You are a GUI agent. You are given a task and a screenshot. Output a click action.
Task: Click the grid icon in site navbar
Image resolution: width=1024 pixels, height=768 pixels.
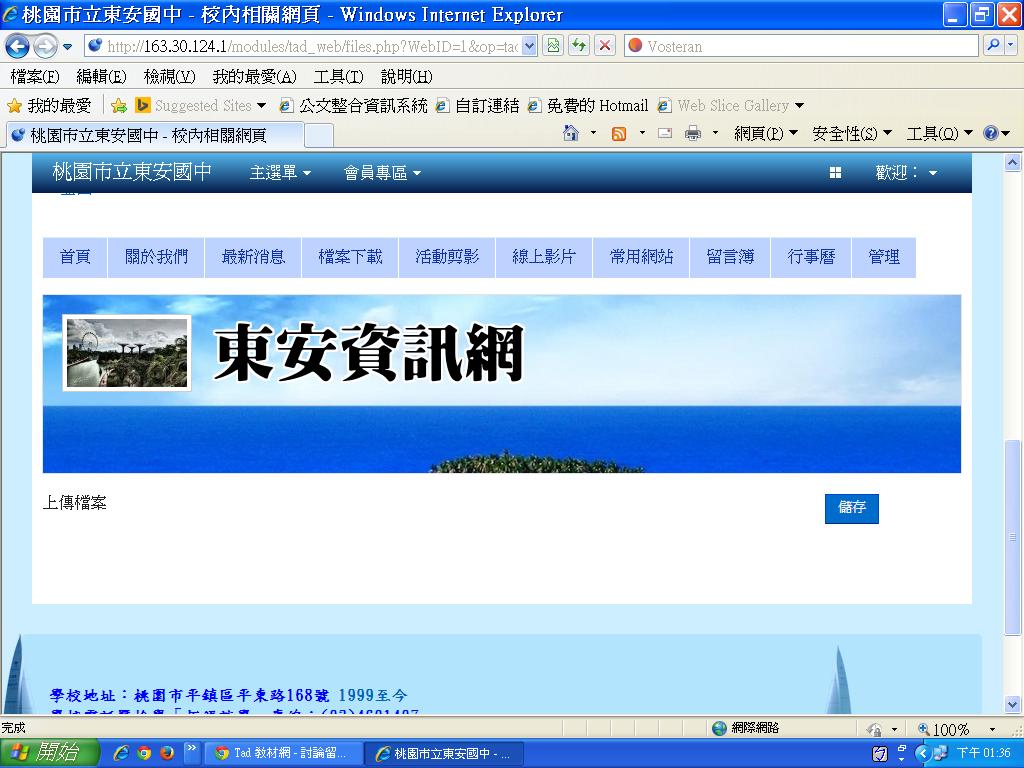[x=835, y=173]
